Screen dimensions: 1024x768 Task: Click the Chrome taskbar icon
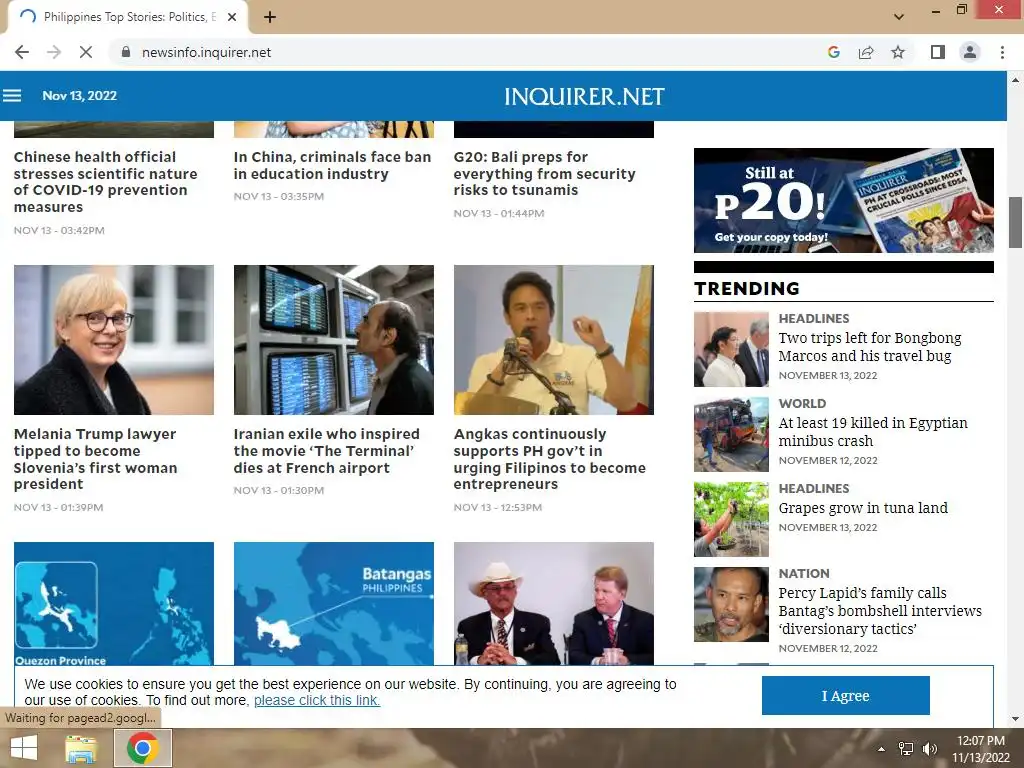point(143,748)
